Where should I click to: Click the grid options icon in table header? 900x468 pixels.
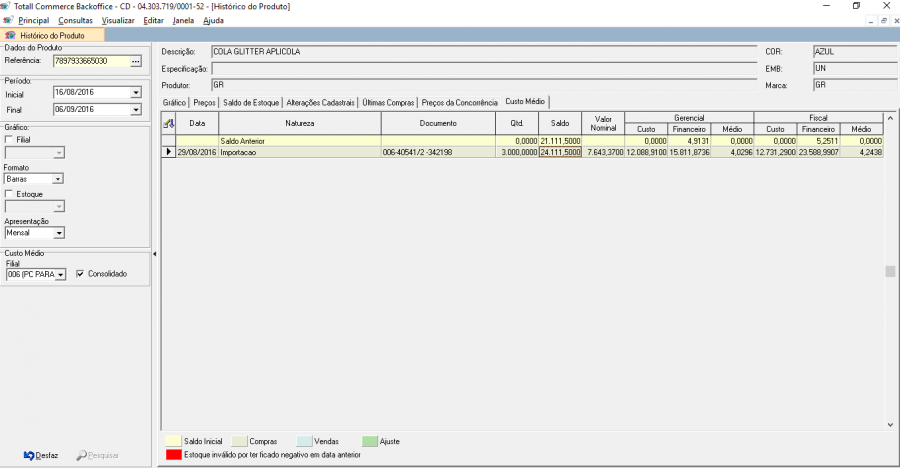169,123
